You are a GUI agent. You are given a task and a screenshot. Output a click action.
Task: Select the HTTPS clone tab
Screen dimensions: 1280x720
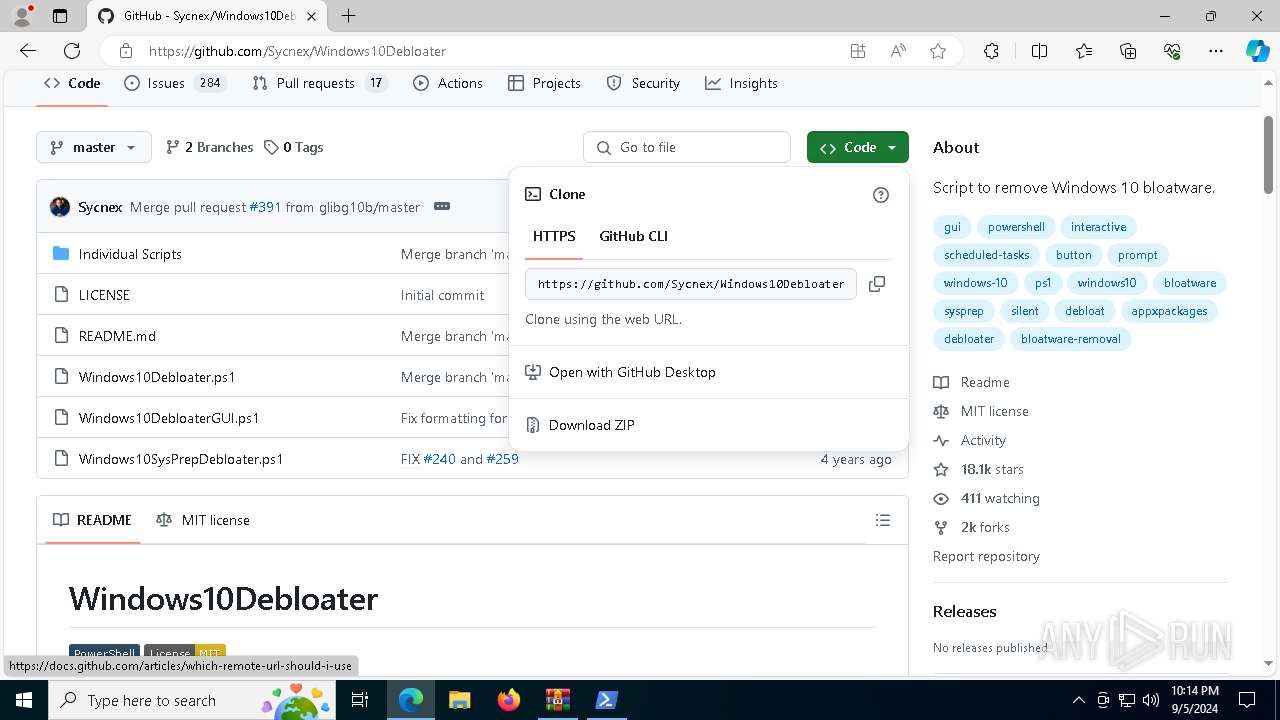(554, 236)
